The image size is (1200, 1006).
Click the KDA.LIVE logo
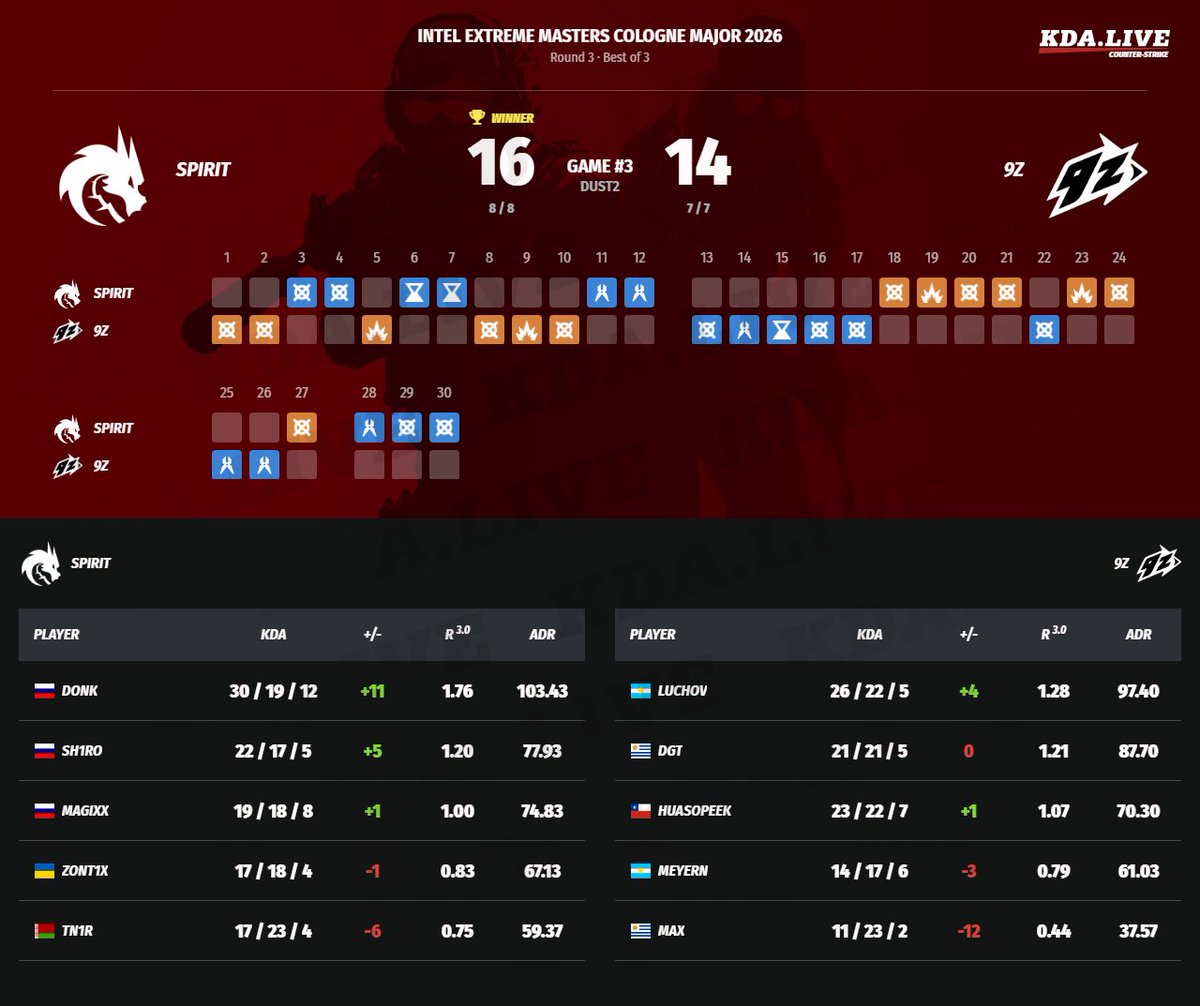click(1103, 43)
